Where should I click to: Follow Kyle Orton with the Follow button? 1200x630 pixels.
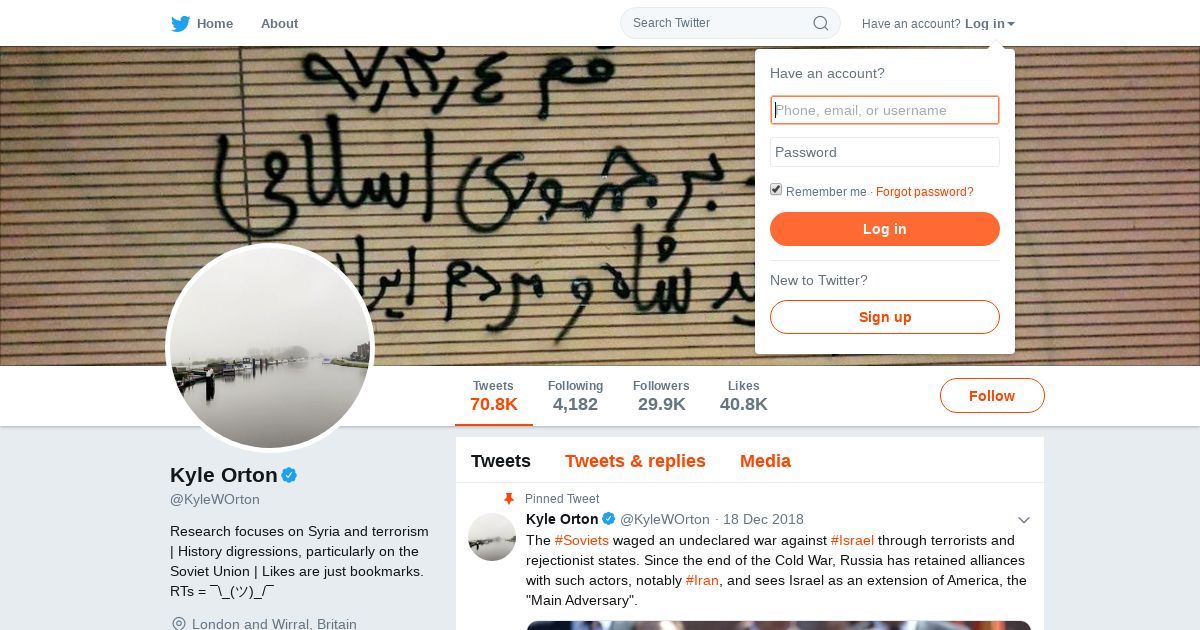click(x=992, y=396)
